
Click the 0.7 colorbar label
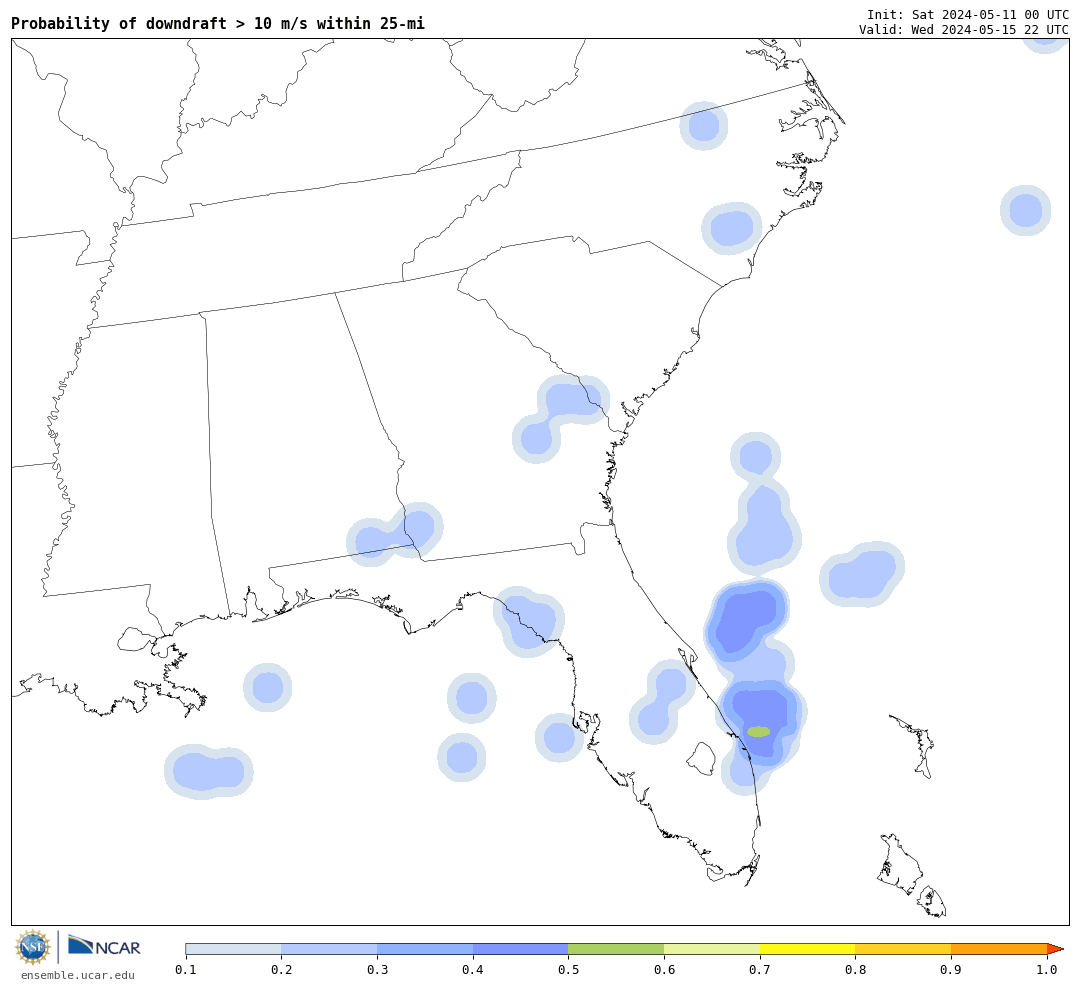[x=760, y=970]
